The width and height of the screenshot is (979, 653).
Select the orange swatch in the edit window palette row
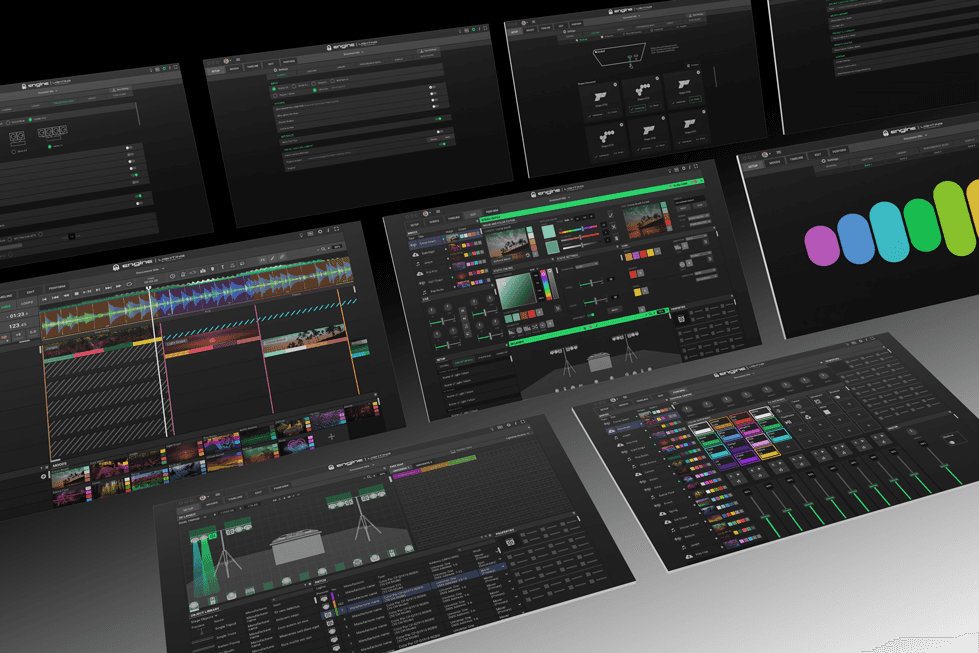629,257
